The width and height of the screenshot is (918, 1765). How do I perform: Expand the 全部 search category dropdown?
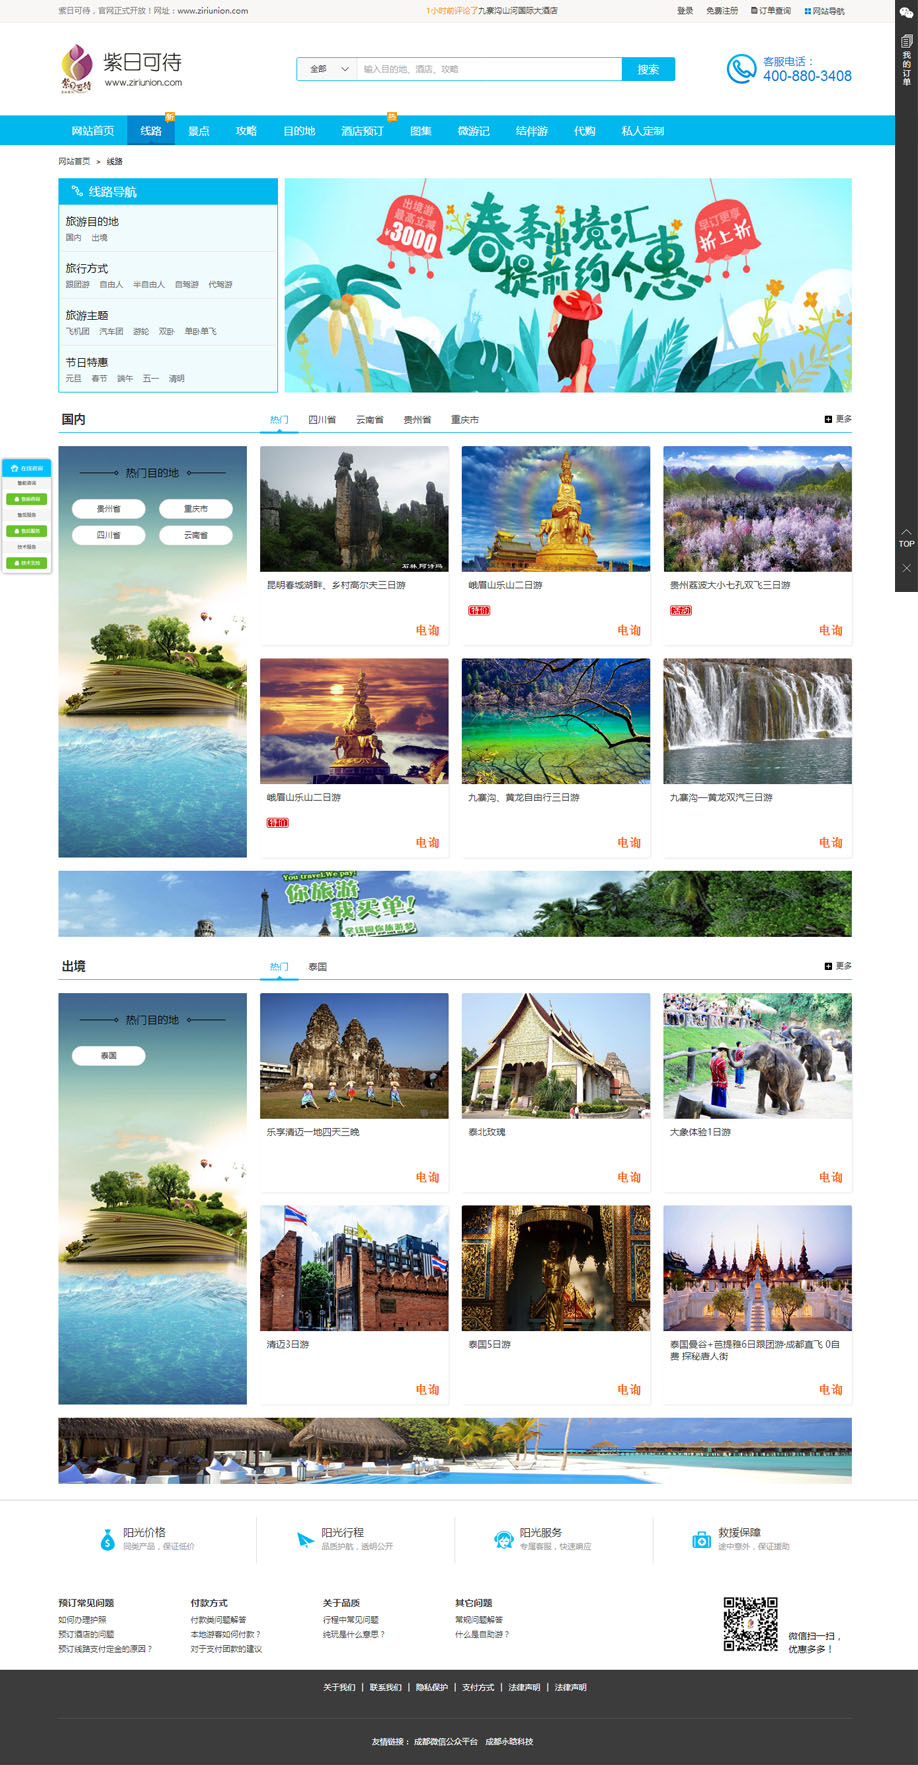pyautogui.click(x=327, y=69)
